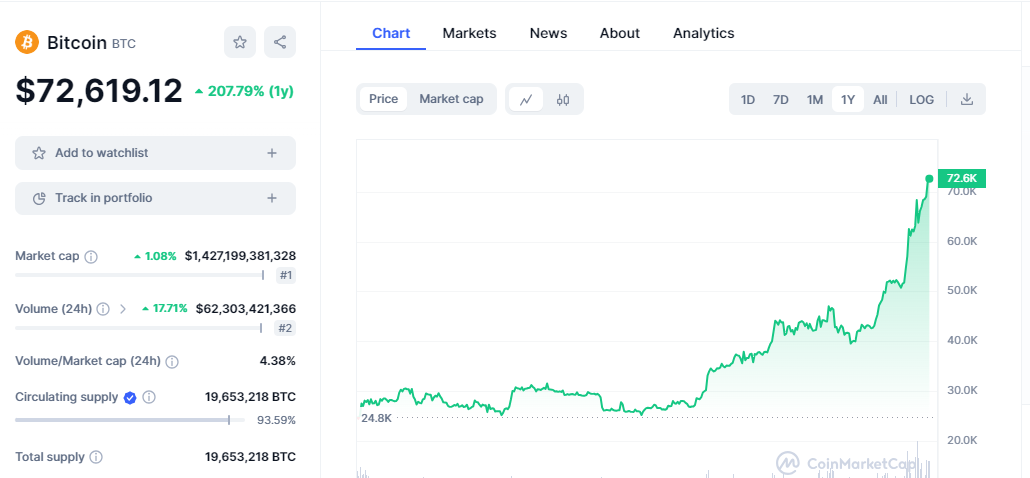This screenshot has height=478, width=1030.
Task: Click the pie chart icon in Track in portfolio
Action: pyautogui.click(x=39, y=198)
